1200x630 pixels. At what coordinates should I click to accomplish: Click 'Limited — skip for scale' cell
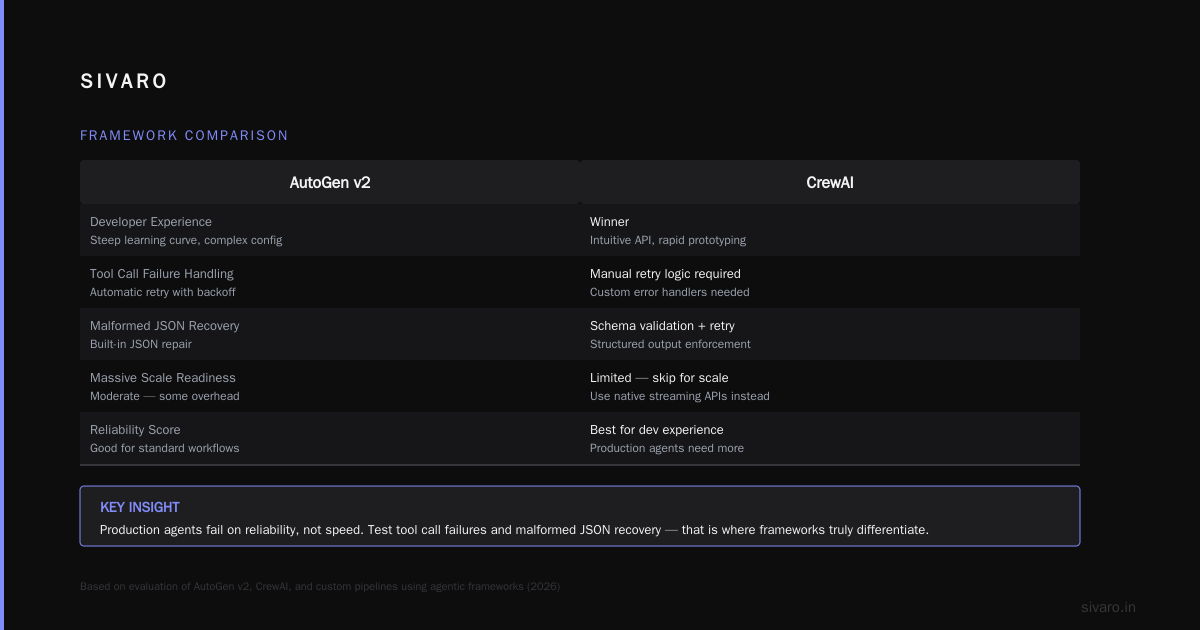(x=659, y=378)
